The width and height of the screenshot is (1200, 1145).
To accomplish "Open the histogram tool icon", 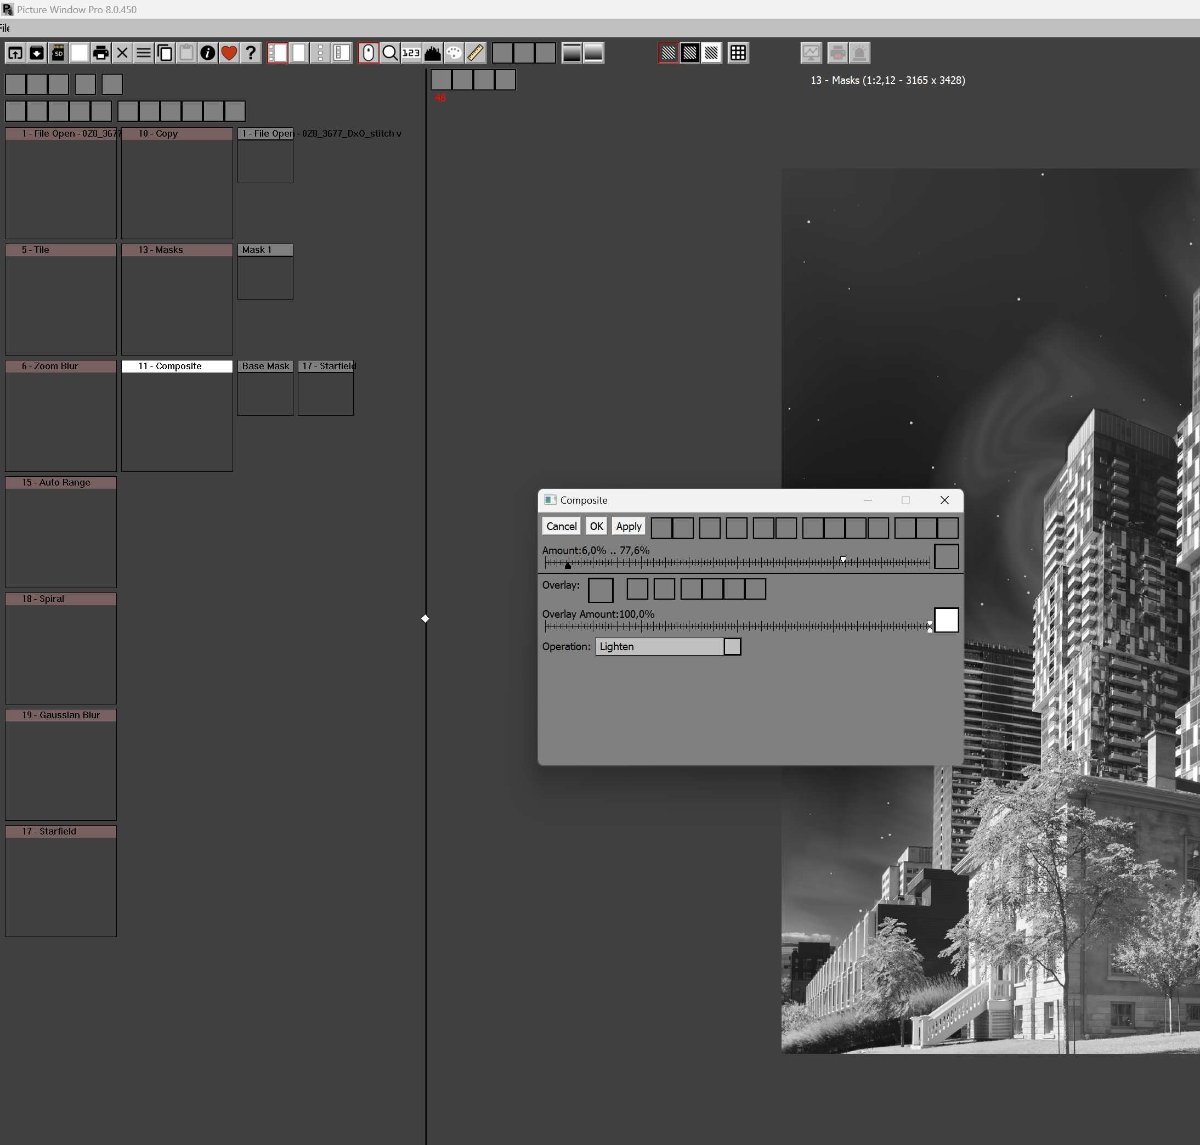I will click(433, 53).
